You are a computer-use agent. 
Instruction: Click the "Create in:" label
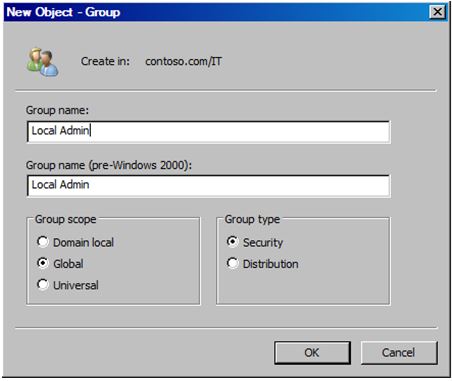click(105, 61)
